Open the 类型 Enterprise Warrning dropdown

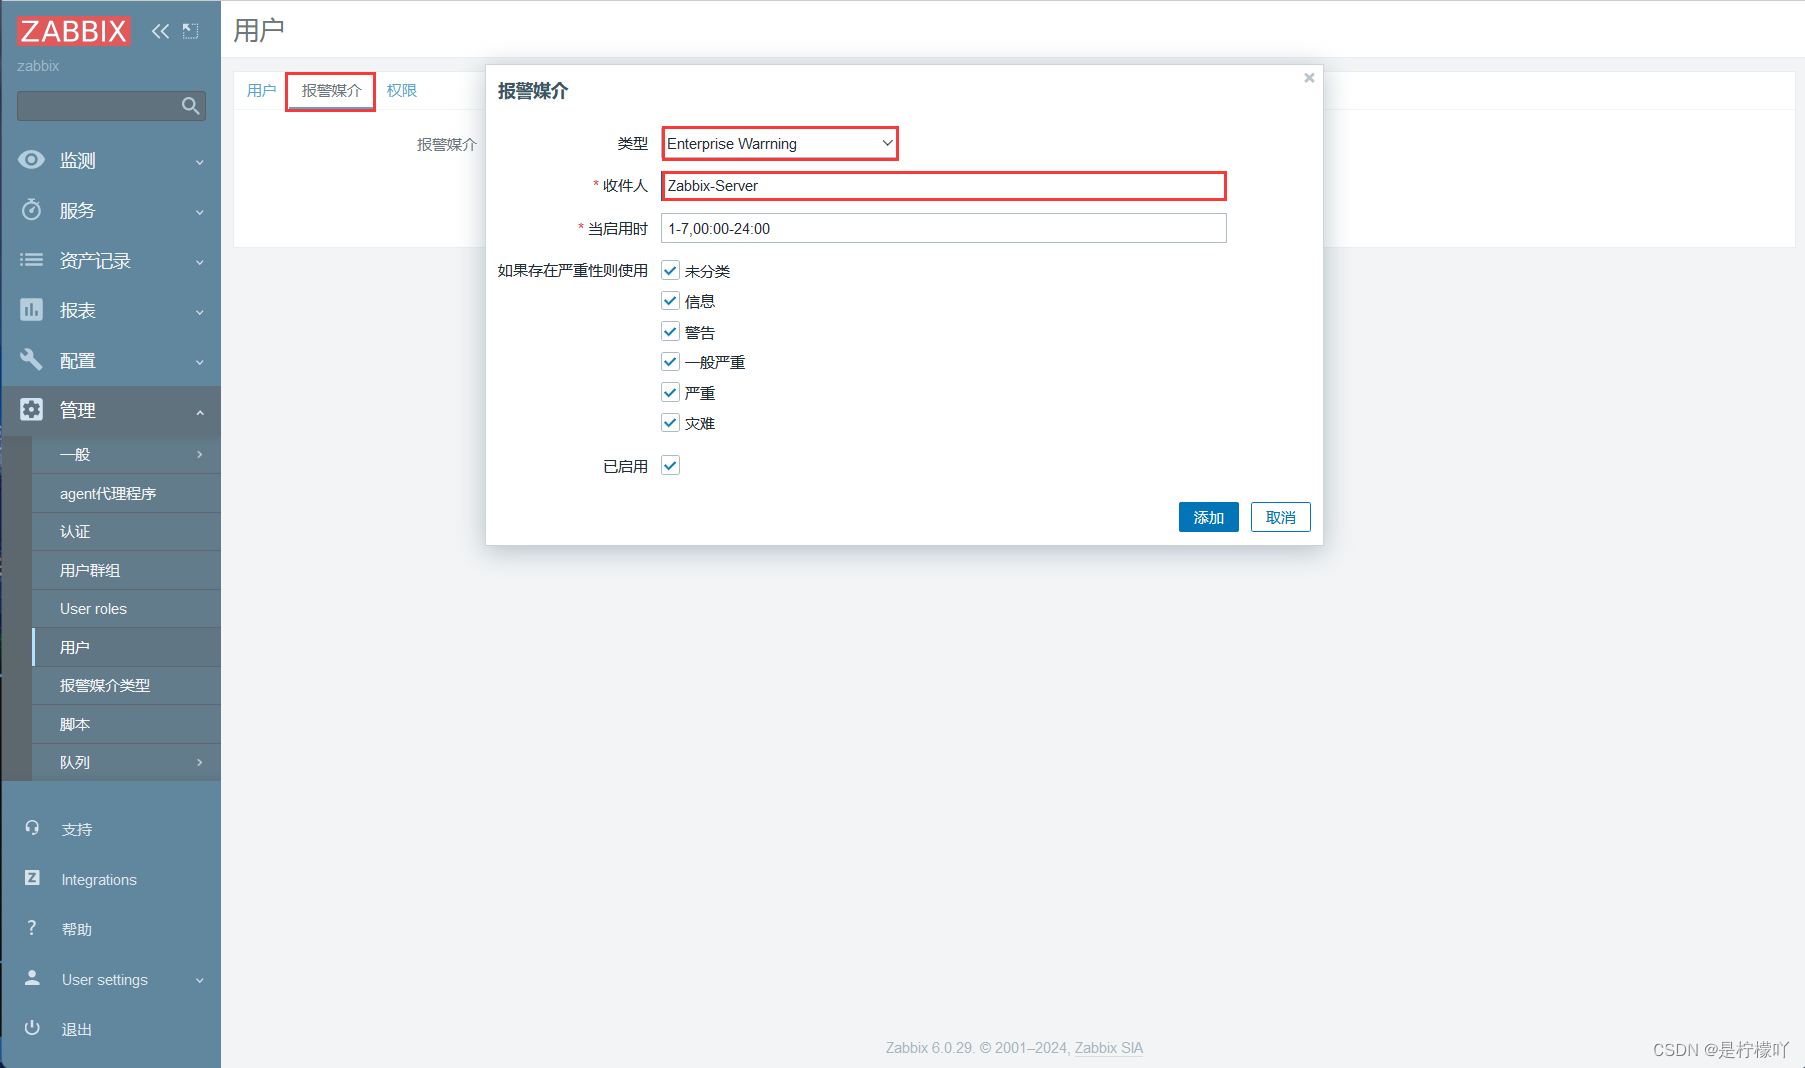pos(780,143)
